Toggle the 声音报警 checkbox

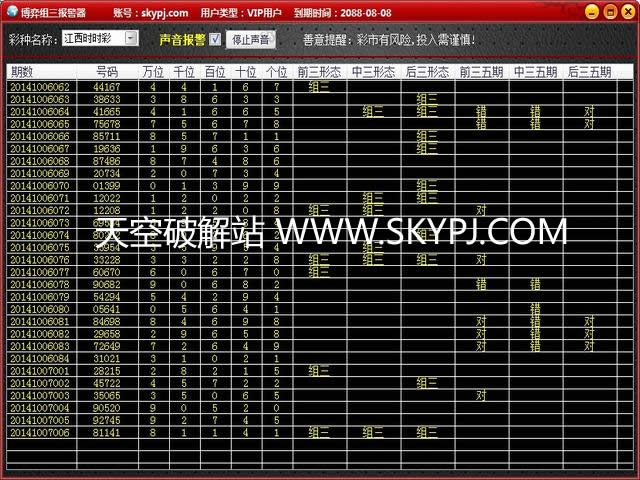coord(213,40)
